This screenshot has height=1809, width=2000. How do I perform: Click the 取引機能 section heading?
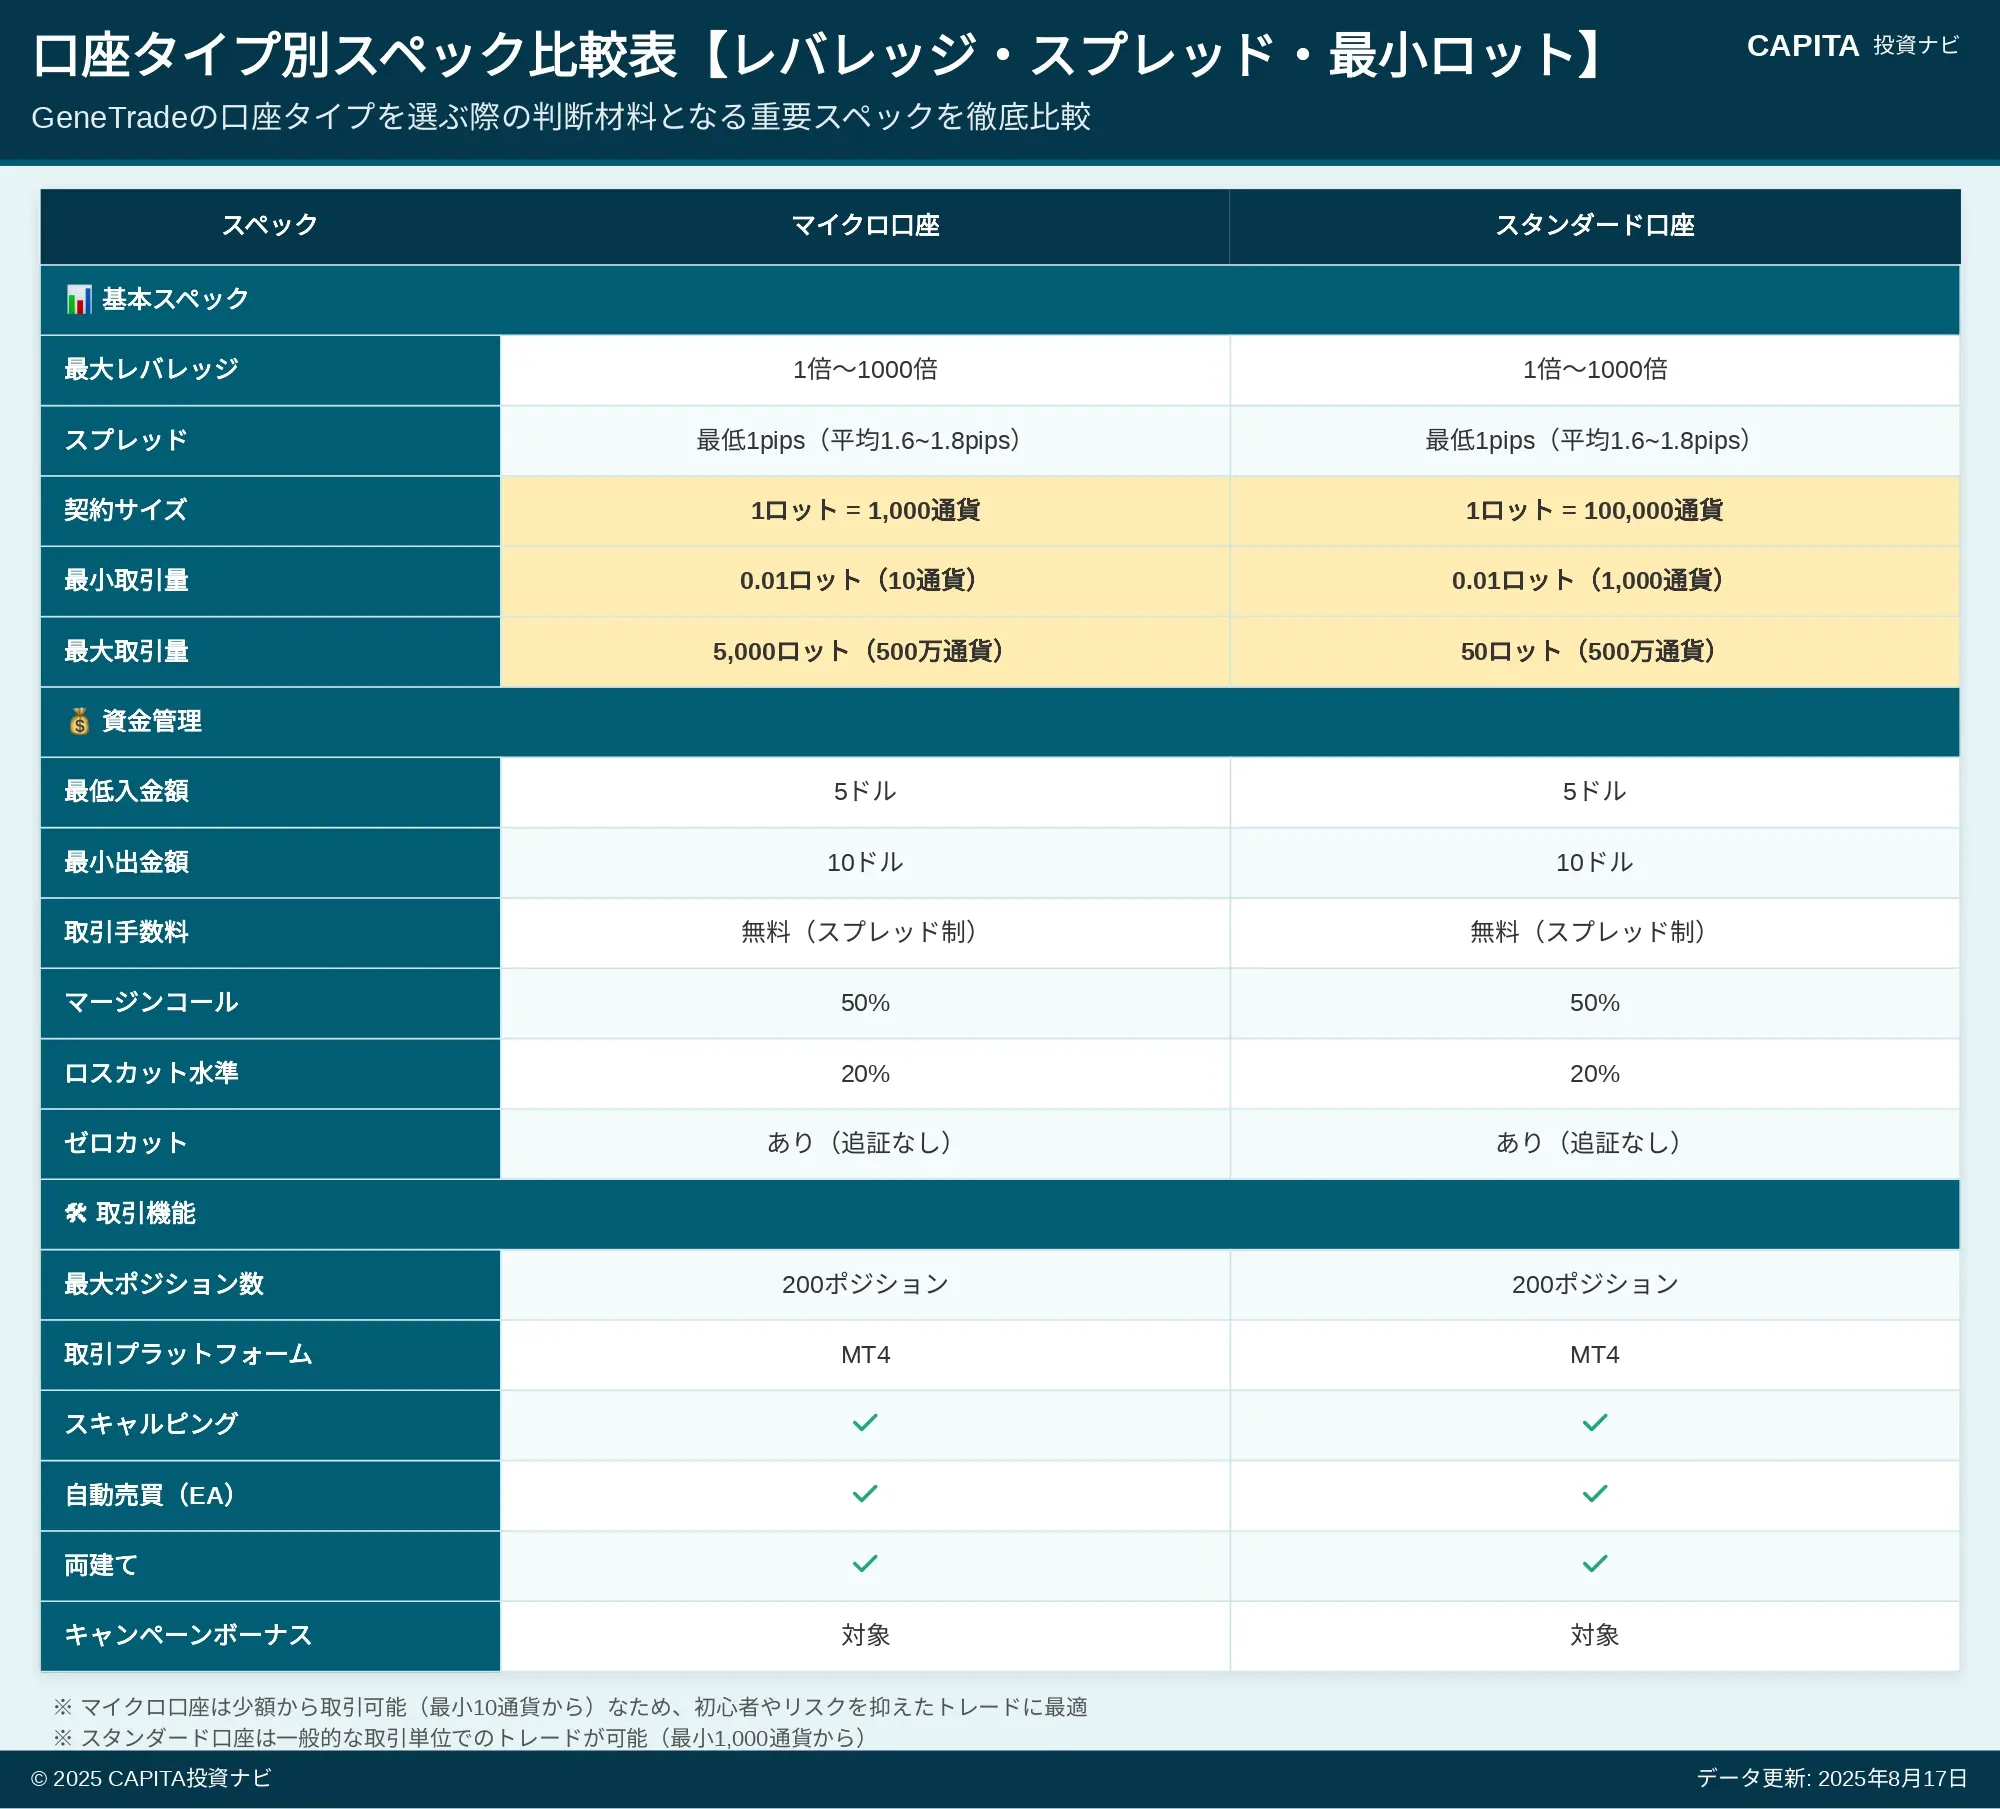tap(1000, 1214)
